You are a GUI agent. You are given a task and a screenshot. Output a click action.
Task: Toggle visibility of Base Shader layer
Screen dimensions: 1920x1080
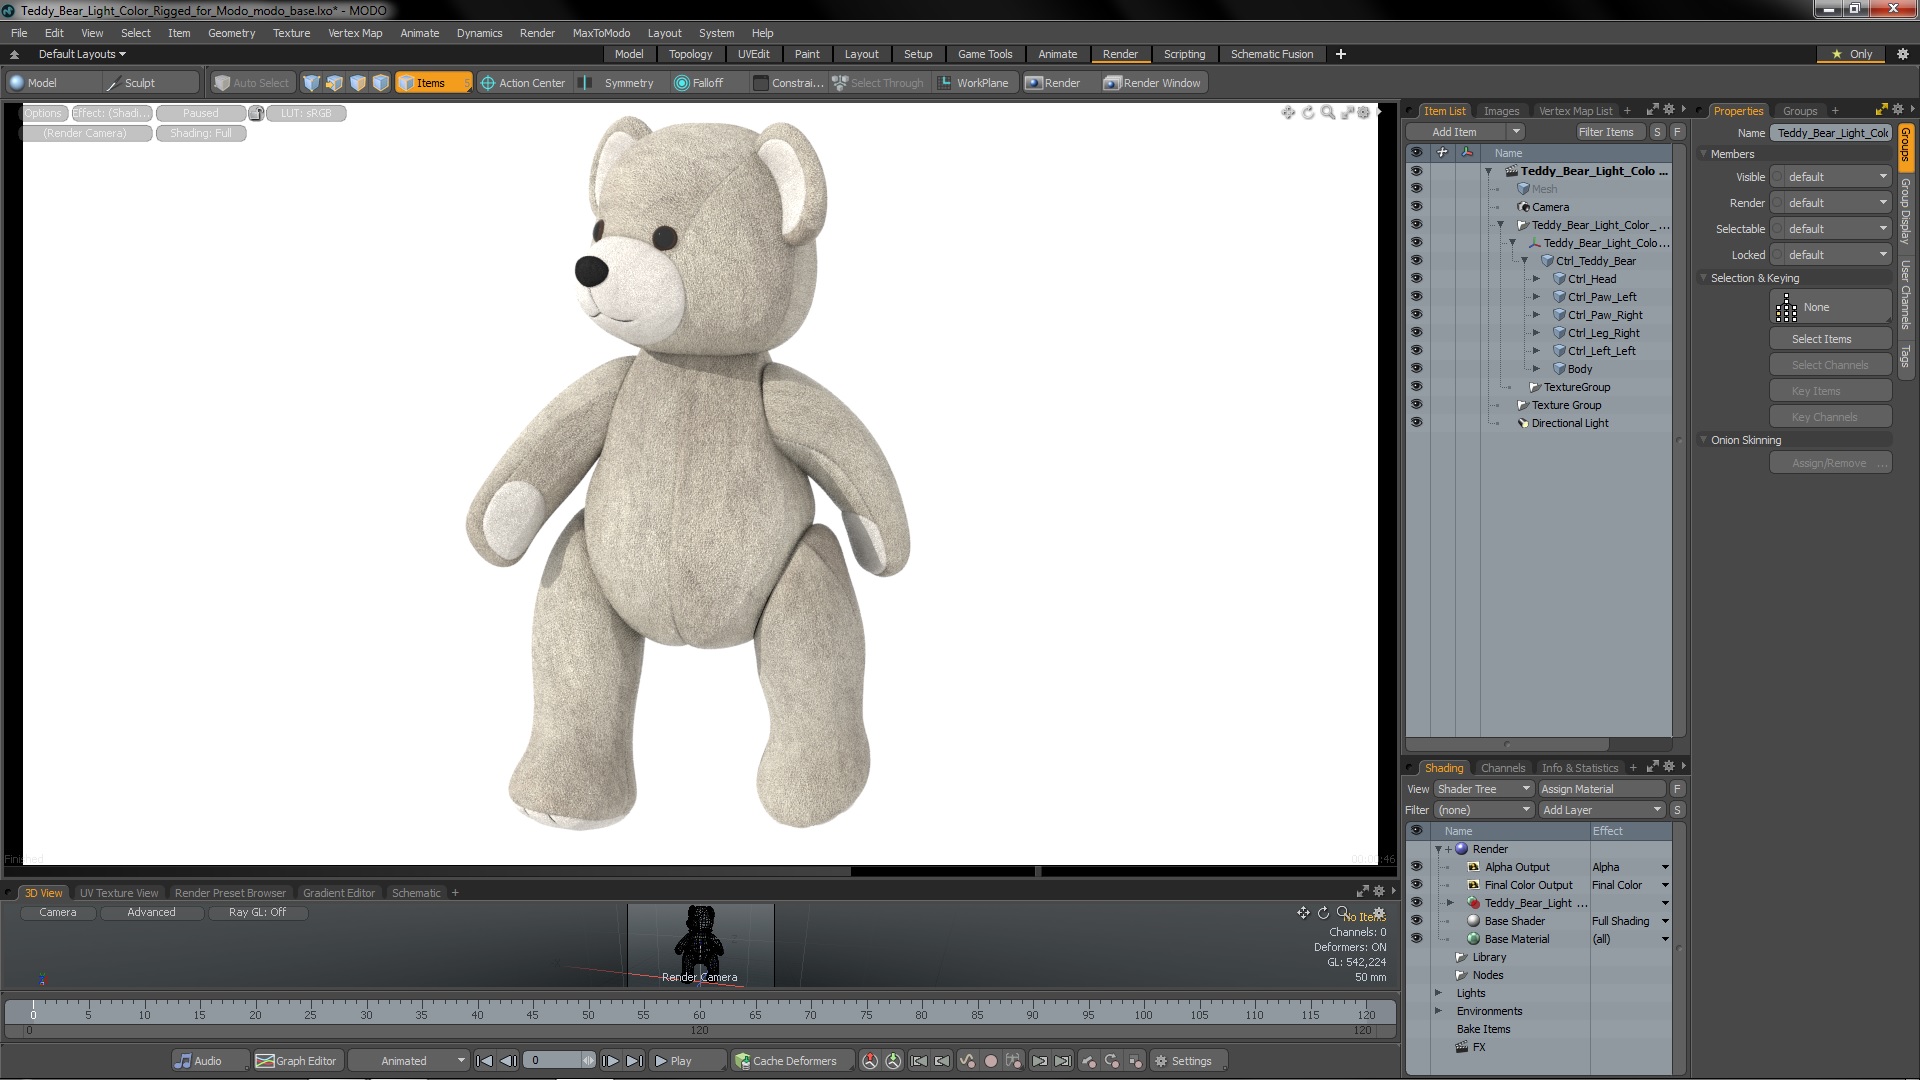(1416, 921)
